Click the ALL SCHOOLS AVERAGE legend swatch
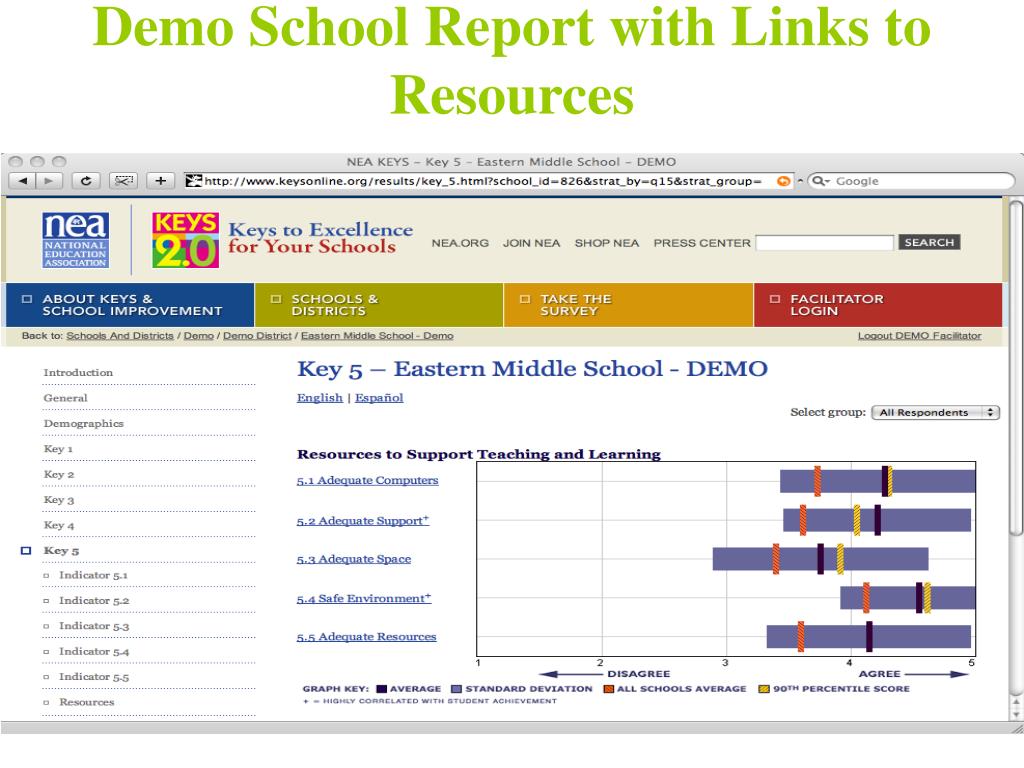Viewport: 1024px width, 768px height. (609, 689)
